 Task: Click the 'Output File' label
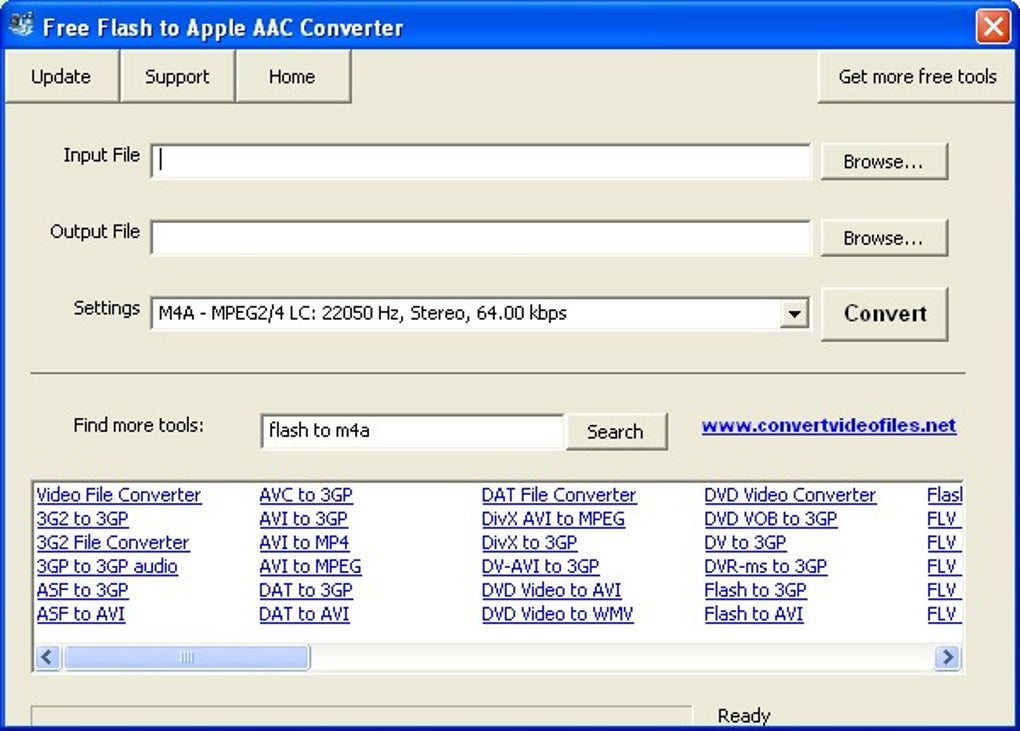tap(95, 232)
